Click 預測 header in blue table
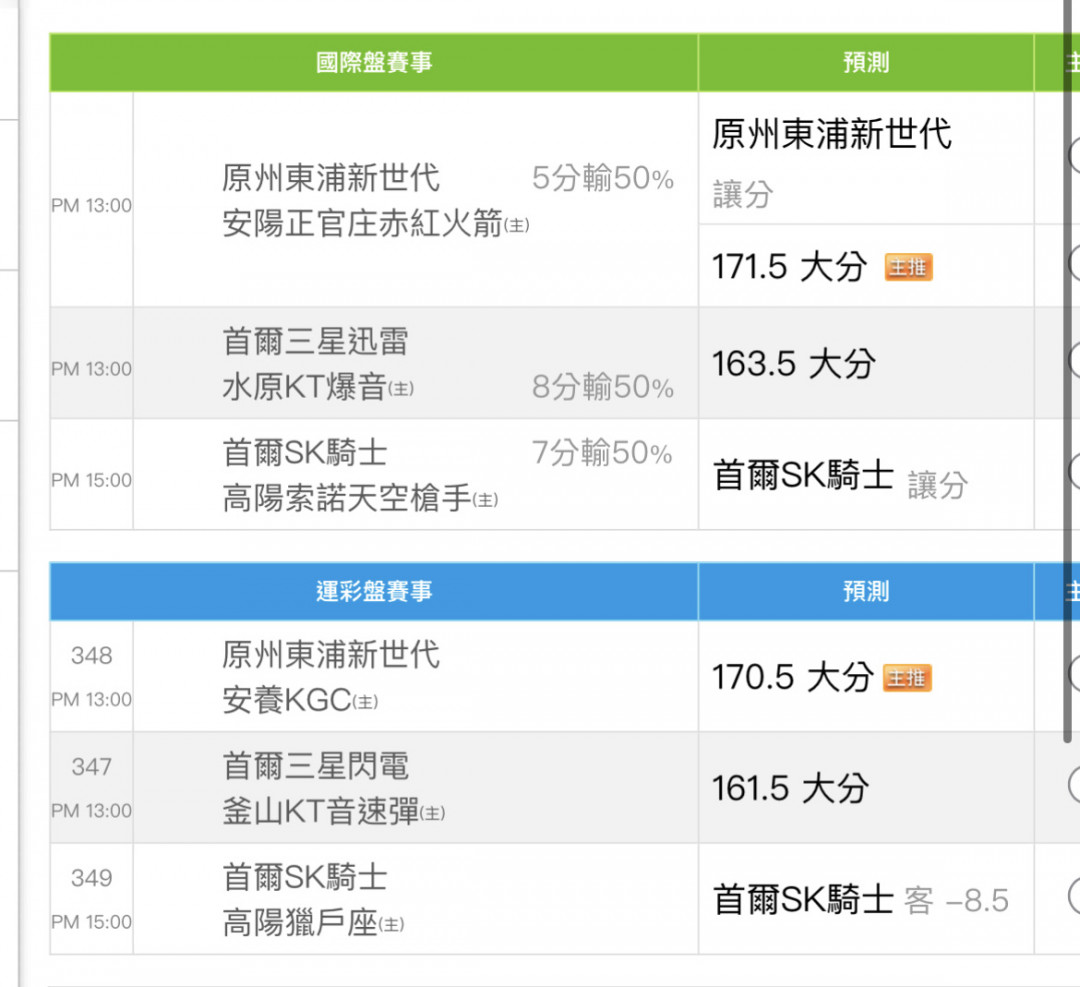Viewport: 1080px width, 987px height. (x=866, y=591)
